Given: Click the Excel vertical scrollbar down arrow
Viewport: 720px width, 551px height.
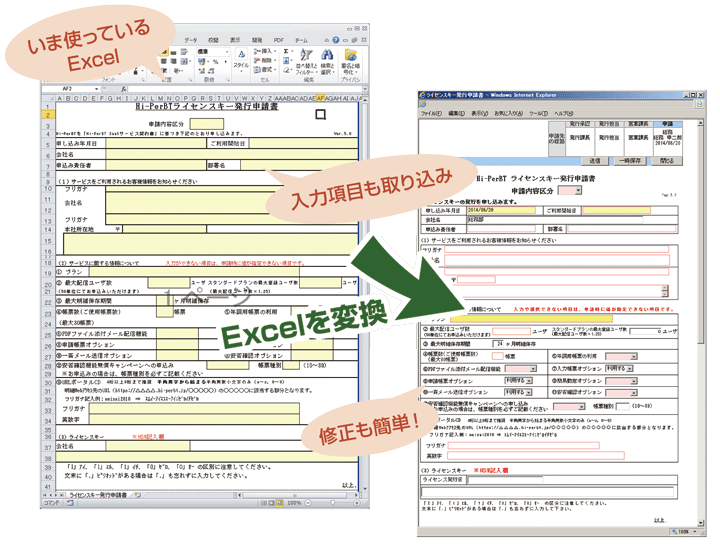Looking at the screenshot, I should pos(365,488).
